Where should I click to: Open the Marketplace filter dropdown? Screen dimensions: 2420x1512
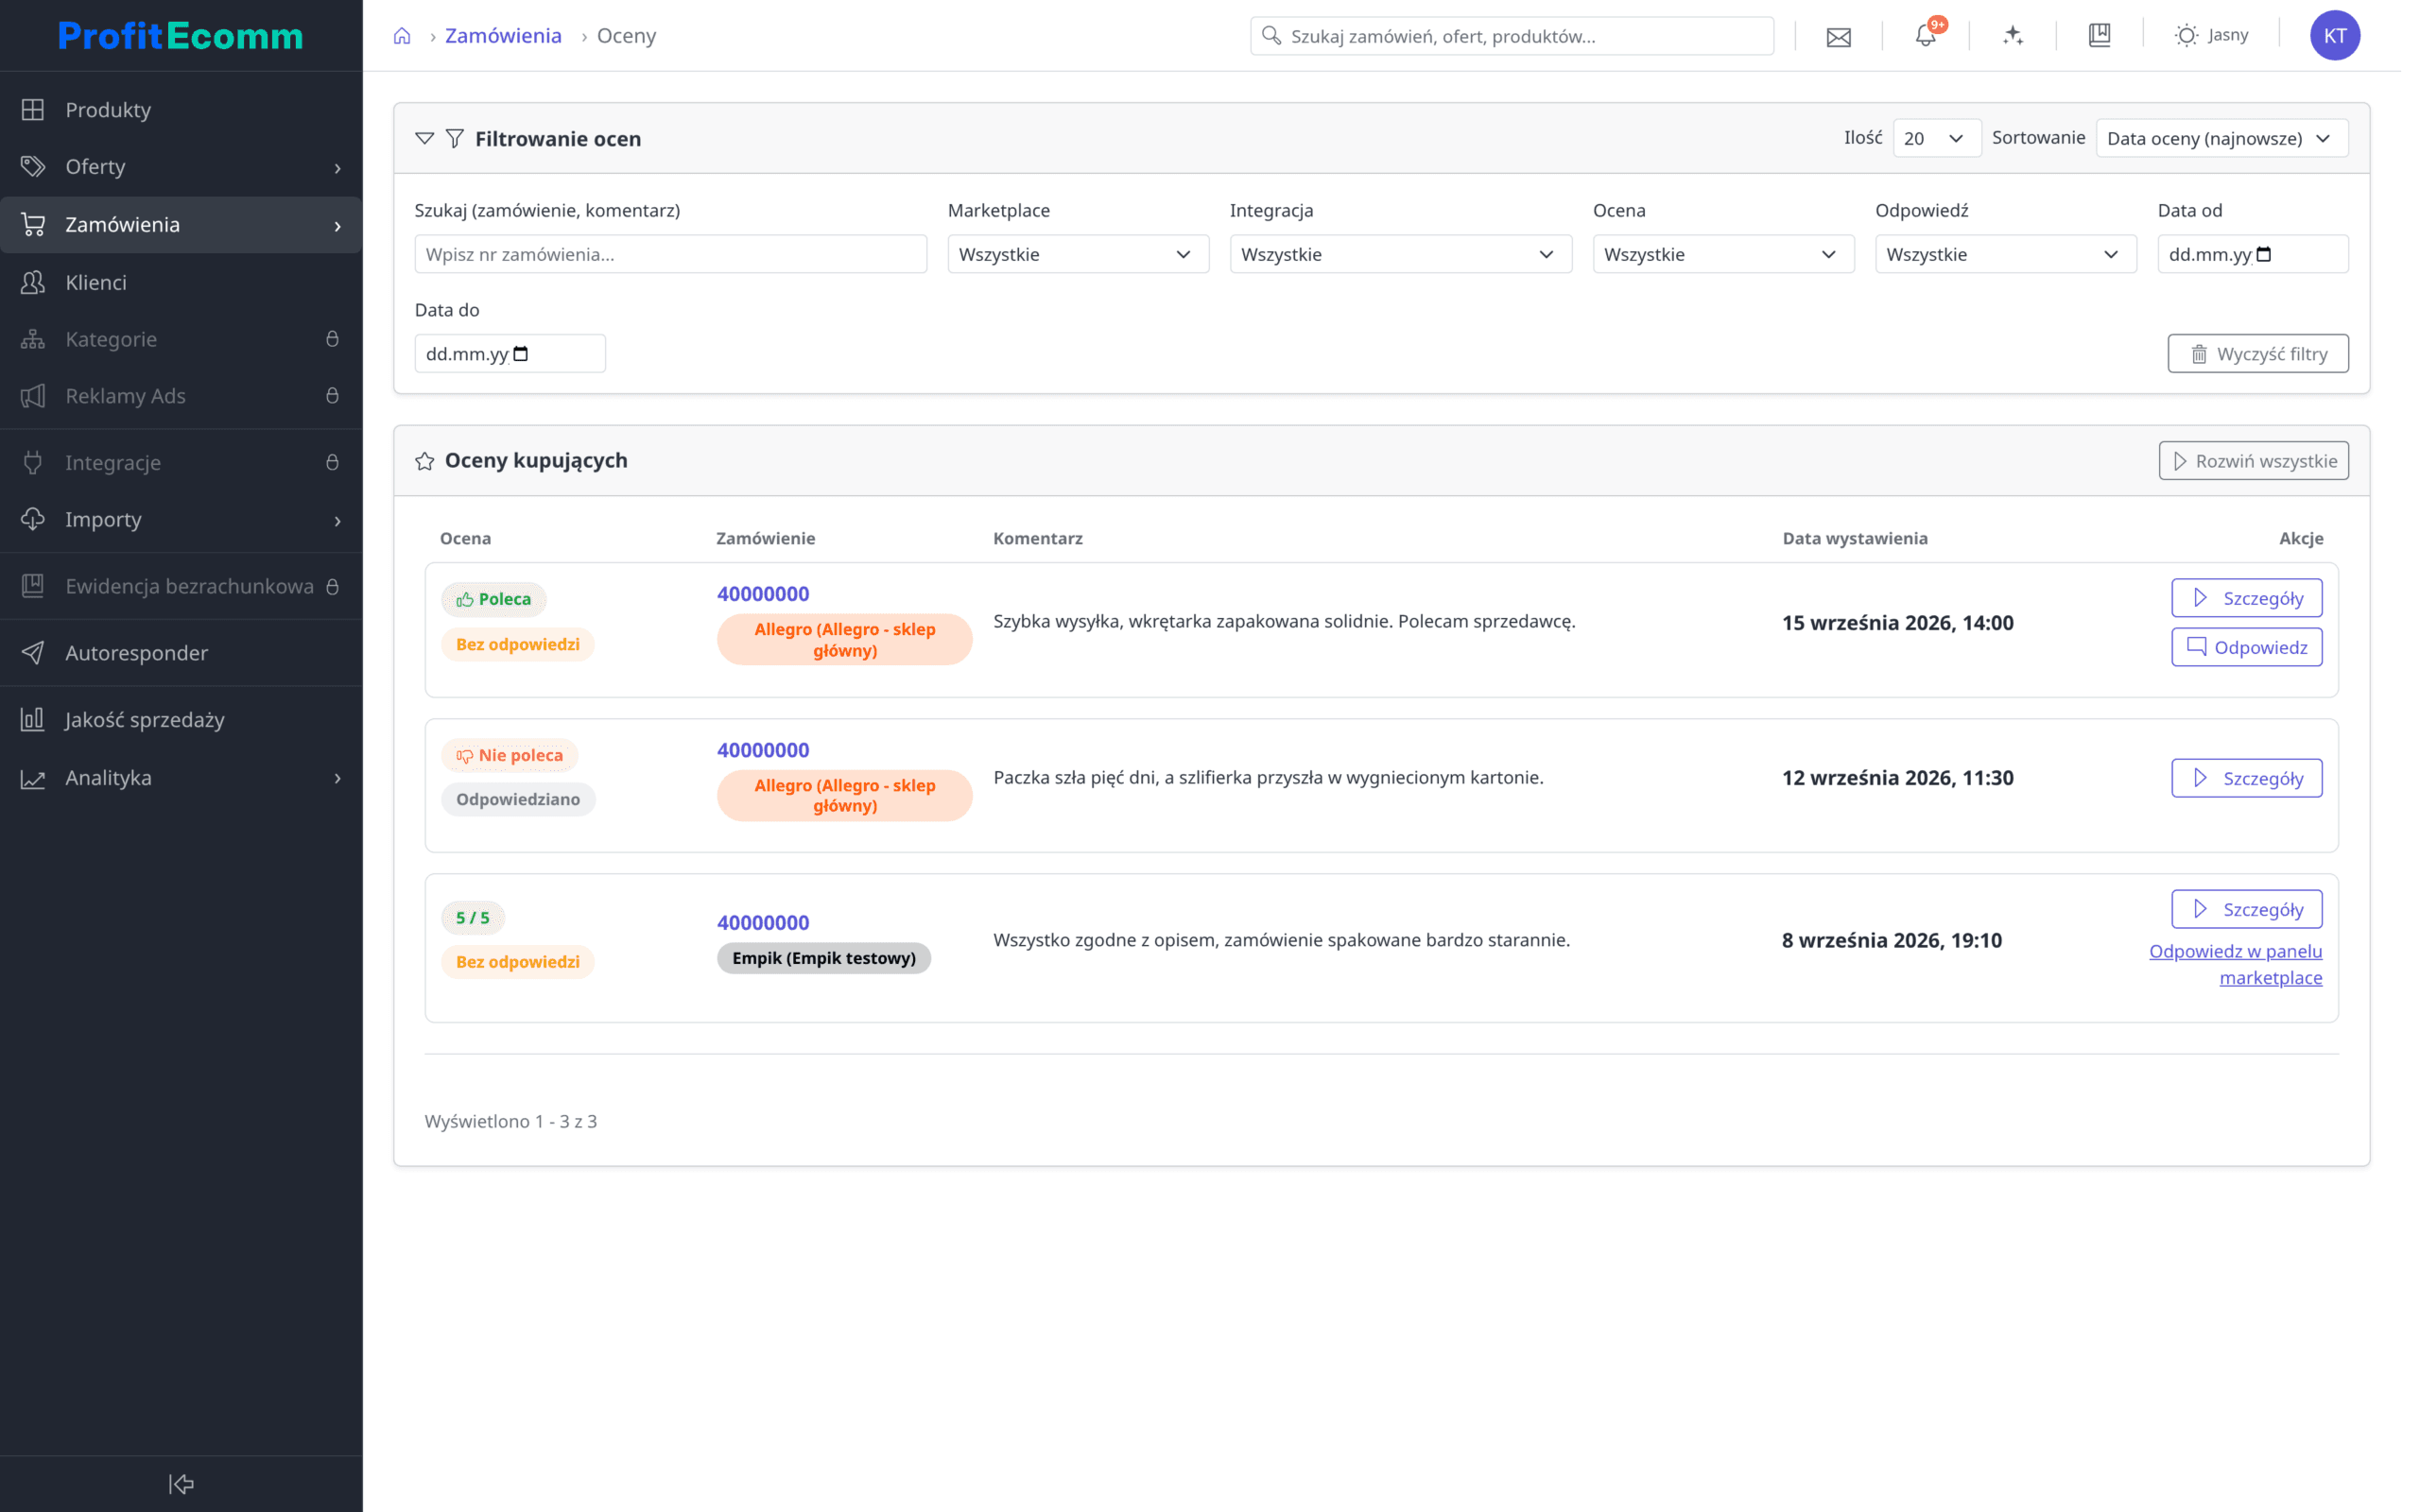1078,254
